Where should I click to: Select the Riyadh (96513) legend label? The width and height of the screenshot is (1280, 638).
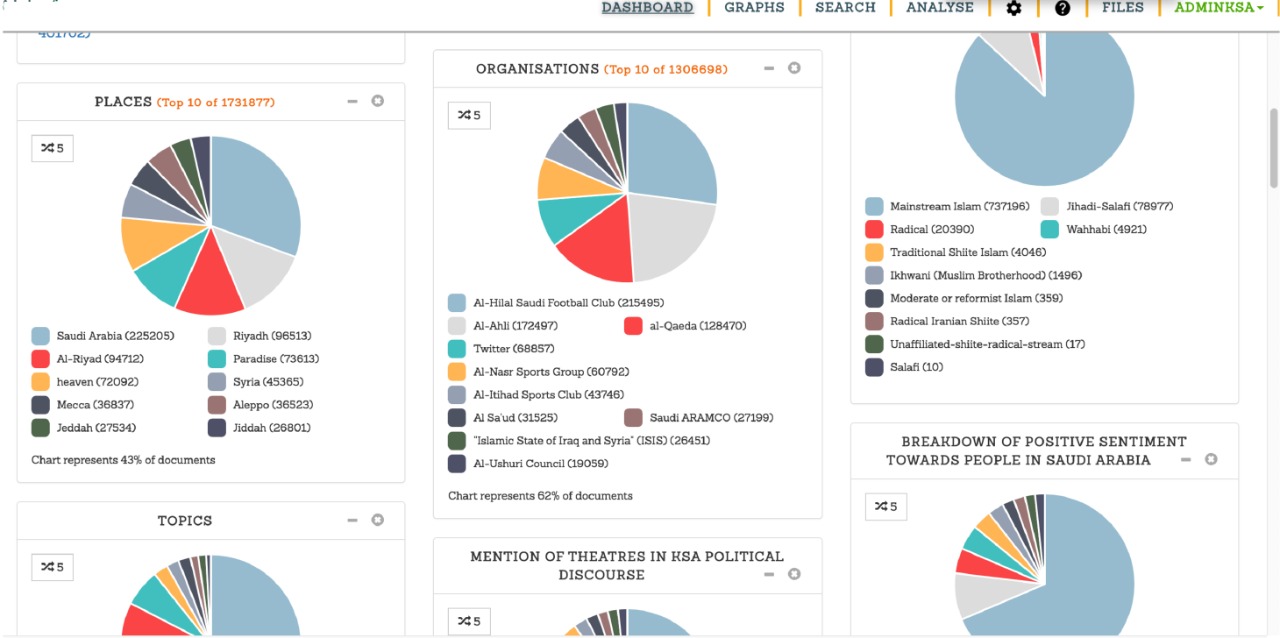tap(272, 336)
